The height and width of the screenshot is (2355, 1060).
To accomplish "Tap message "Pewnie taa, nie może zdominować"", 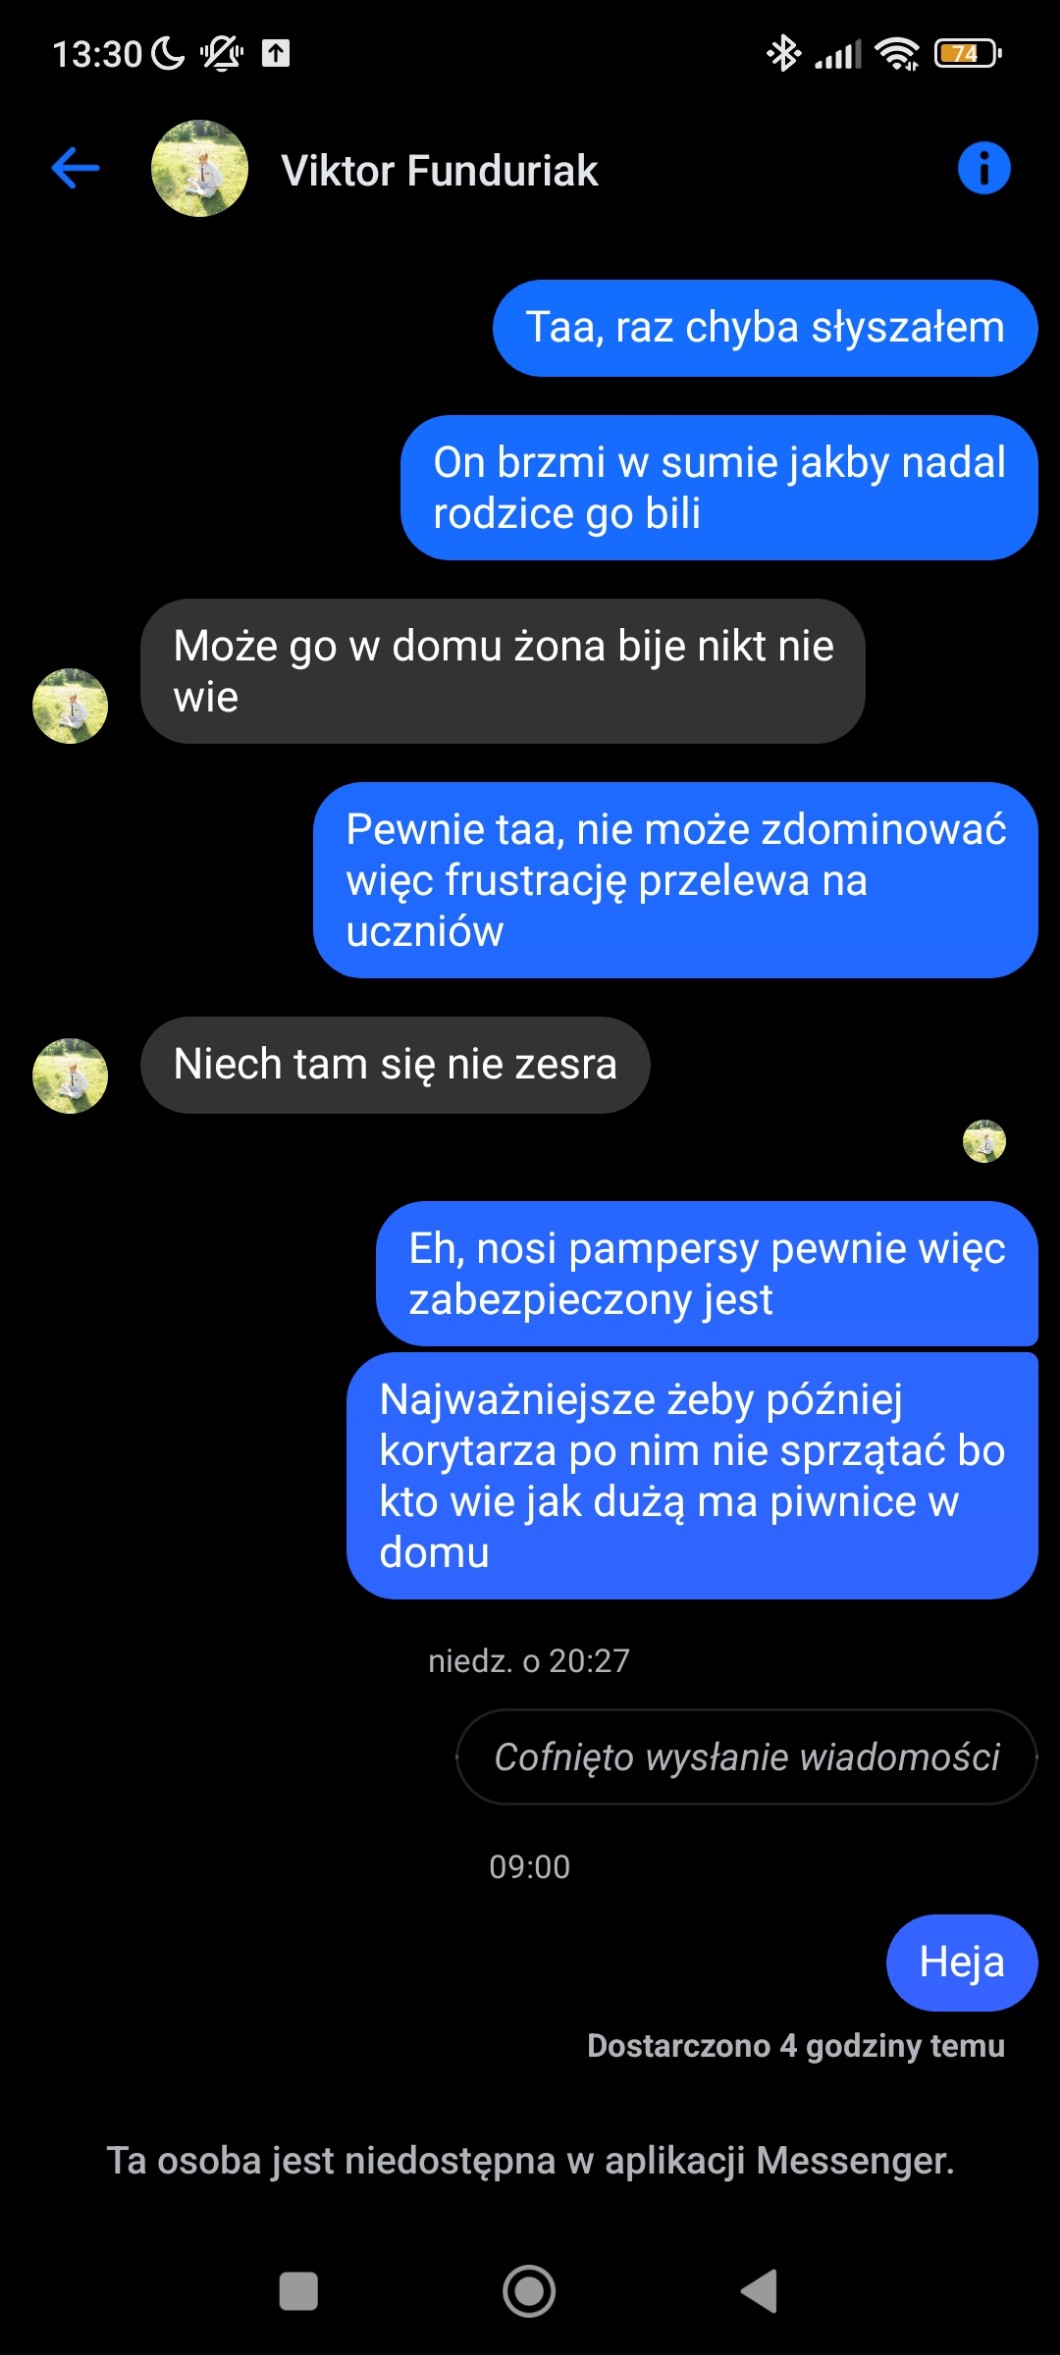I will click(x=675, y=880).
